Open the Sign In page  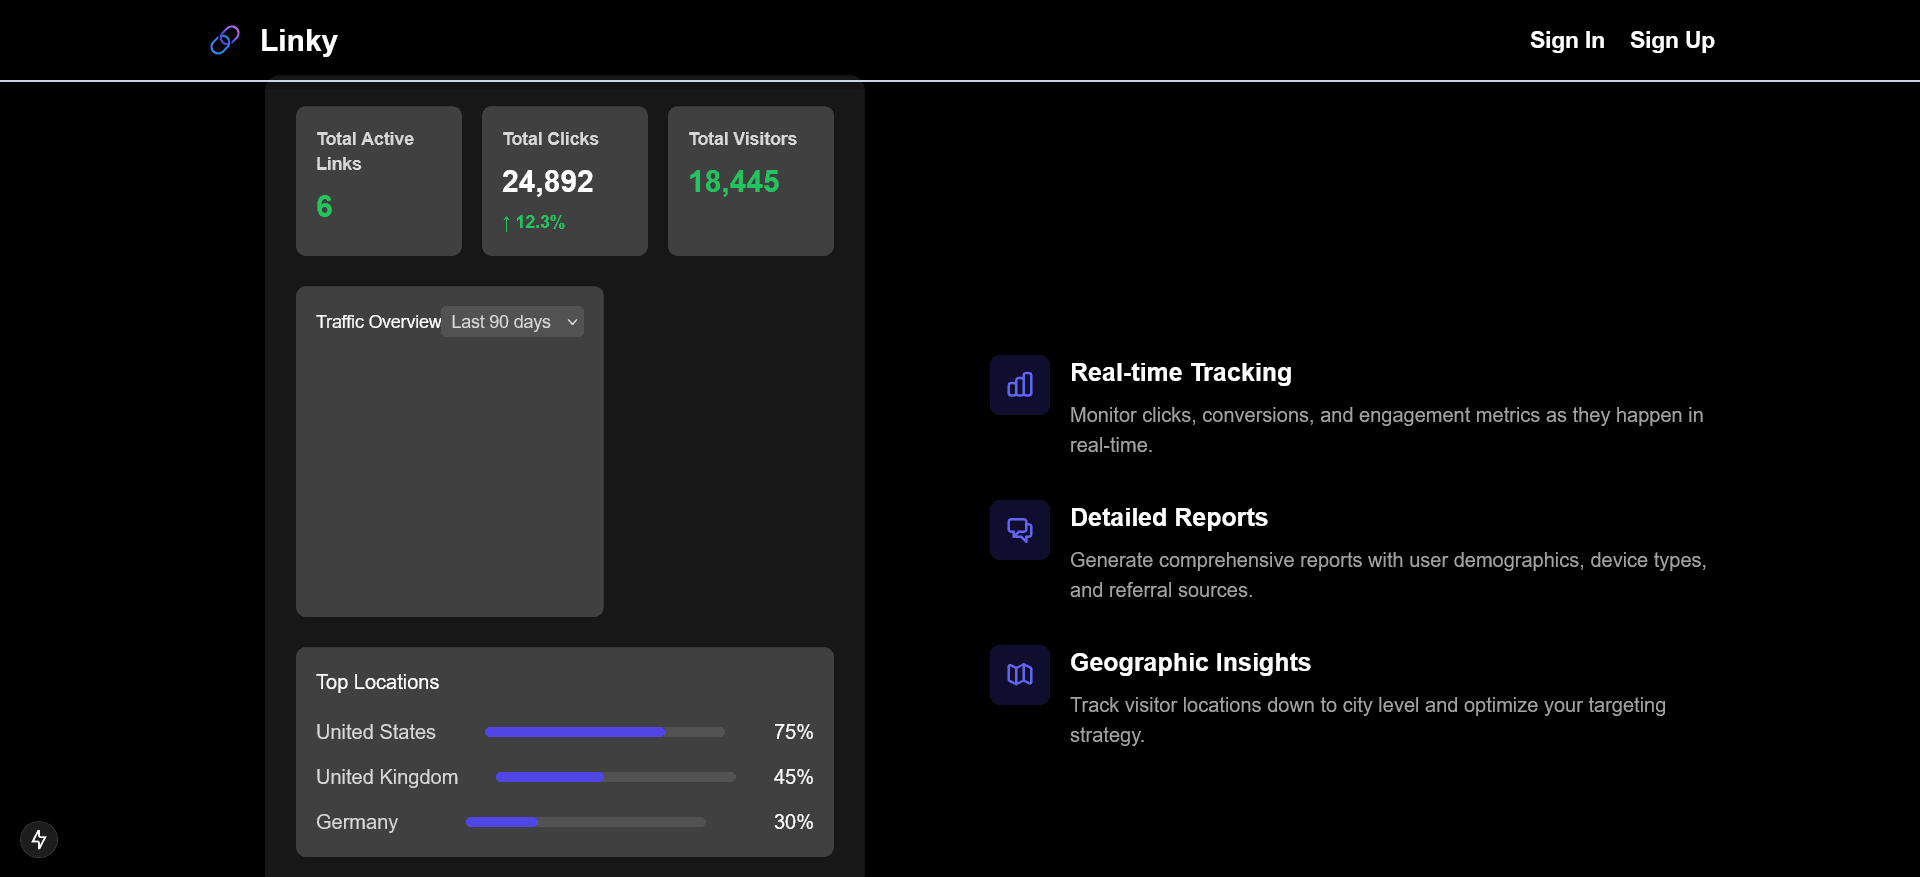pos(1567,40)
